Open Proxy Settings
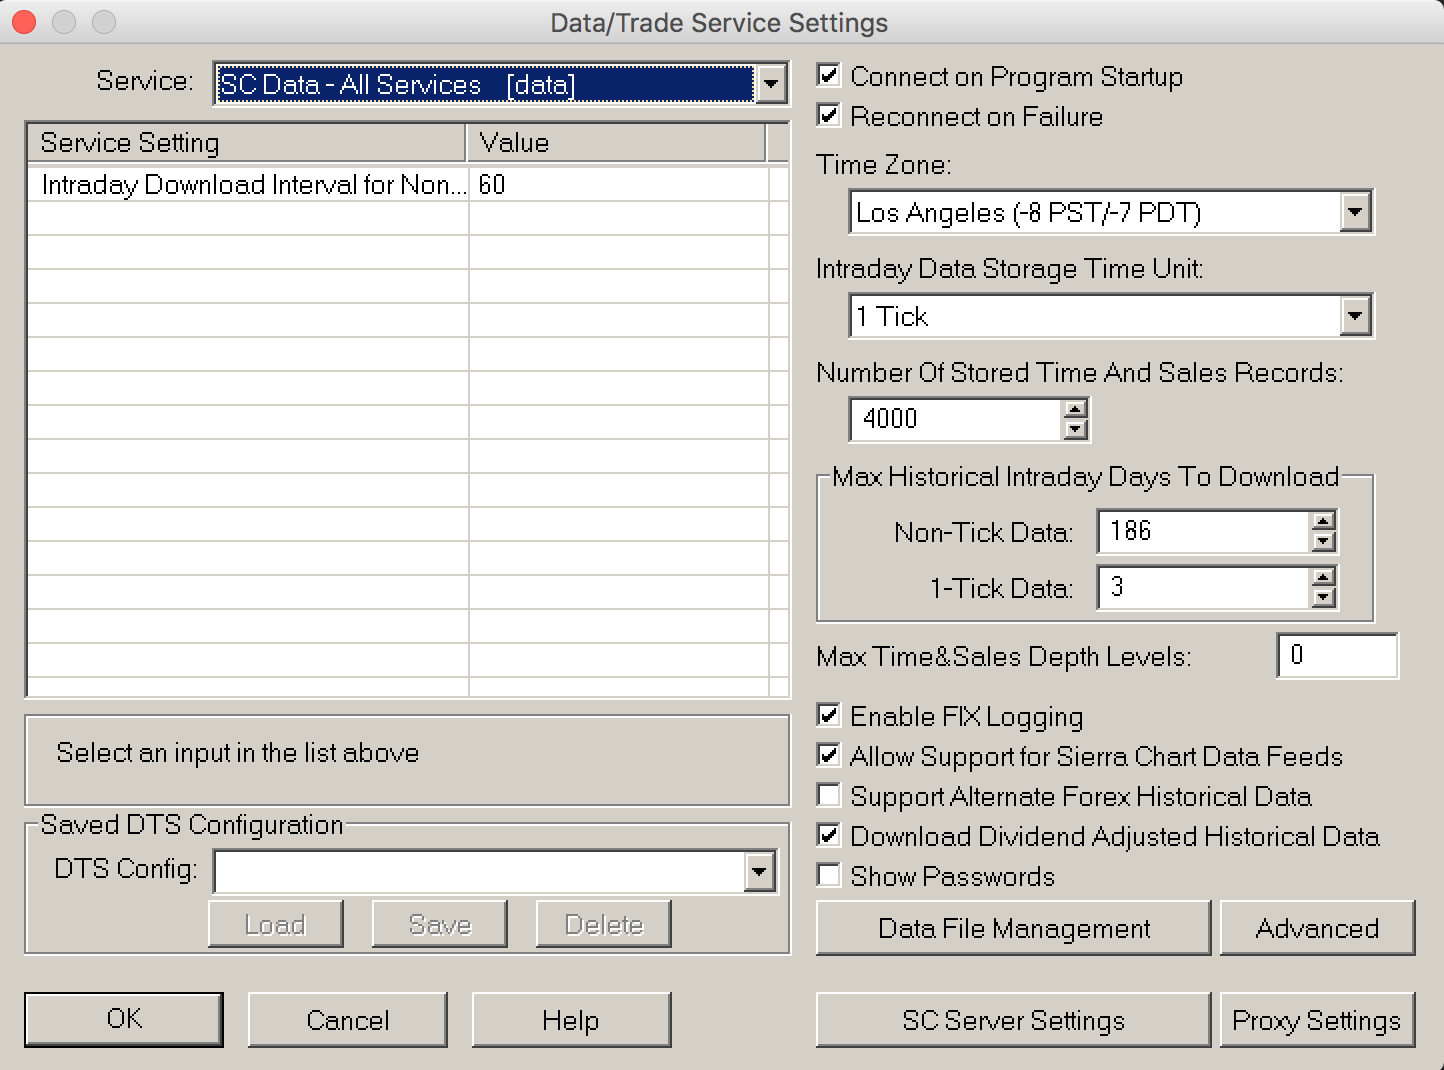 pyautogui.click(x=1317, y=1020)
